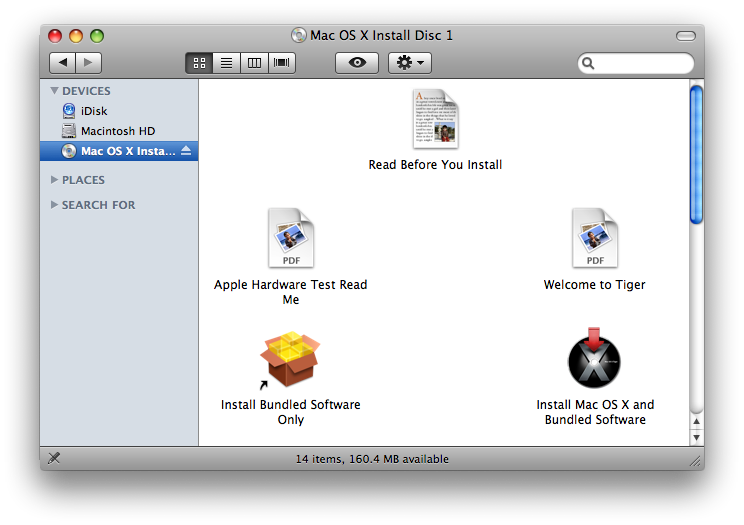Eject the Mac OS X Install disc
The image size is (744, 525).
click(x=187, y=151)
